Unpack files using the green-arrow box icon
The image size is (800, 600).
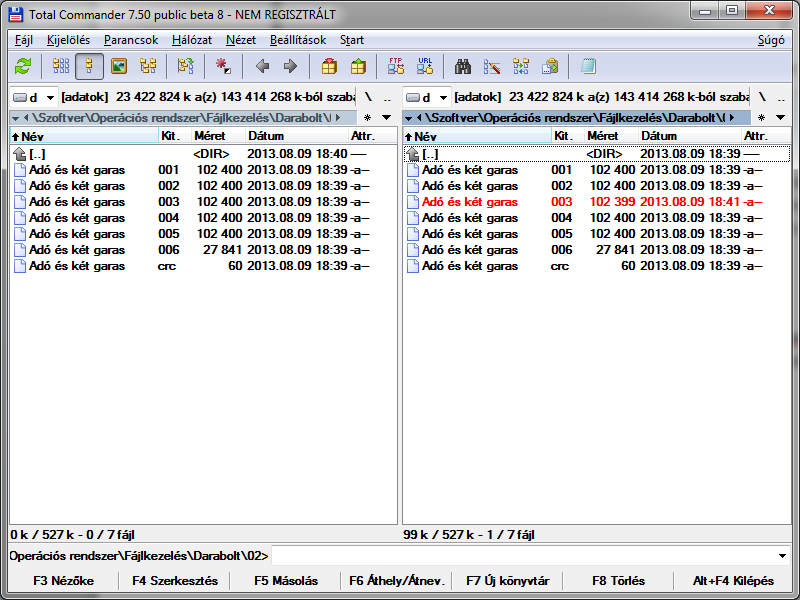coord(358,66)
